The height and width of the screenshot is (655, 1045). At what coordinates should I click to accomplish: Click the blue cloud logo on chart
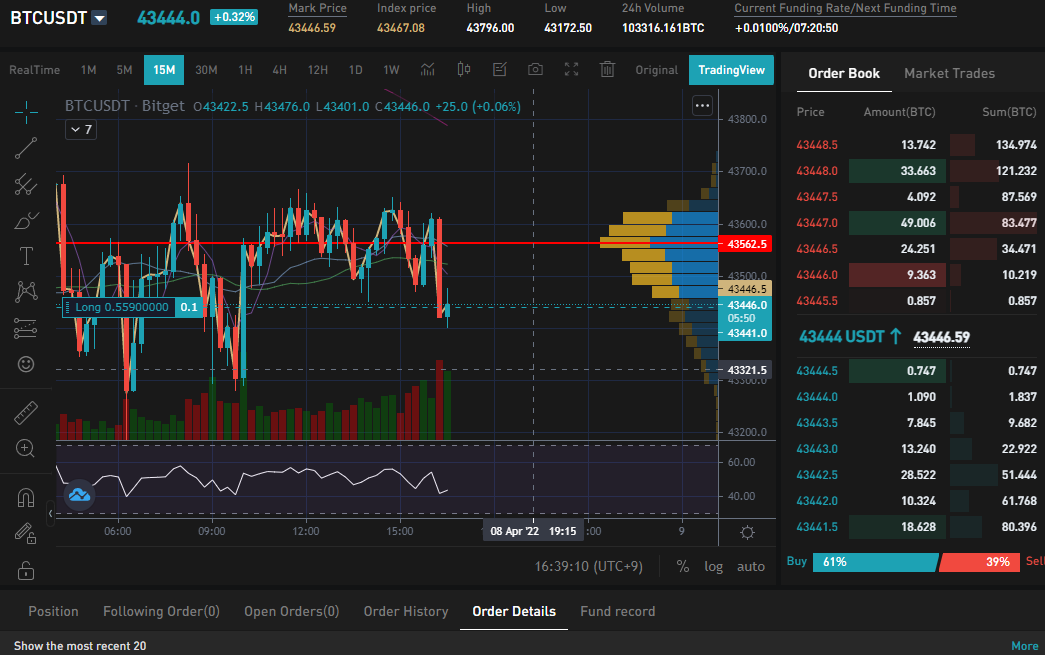[x=79, y=495]
